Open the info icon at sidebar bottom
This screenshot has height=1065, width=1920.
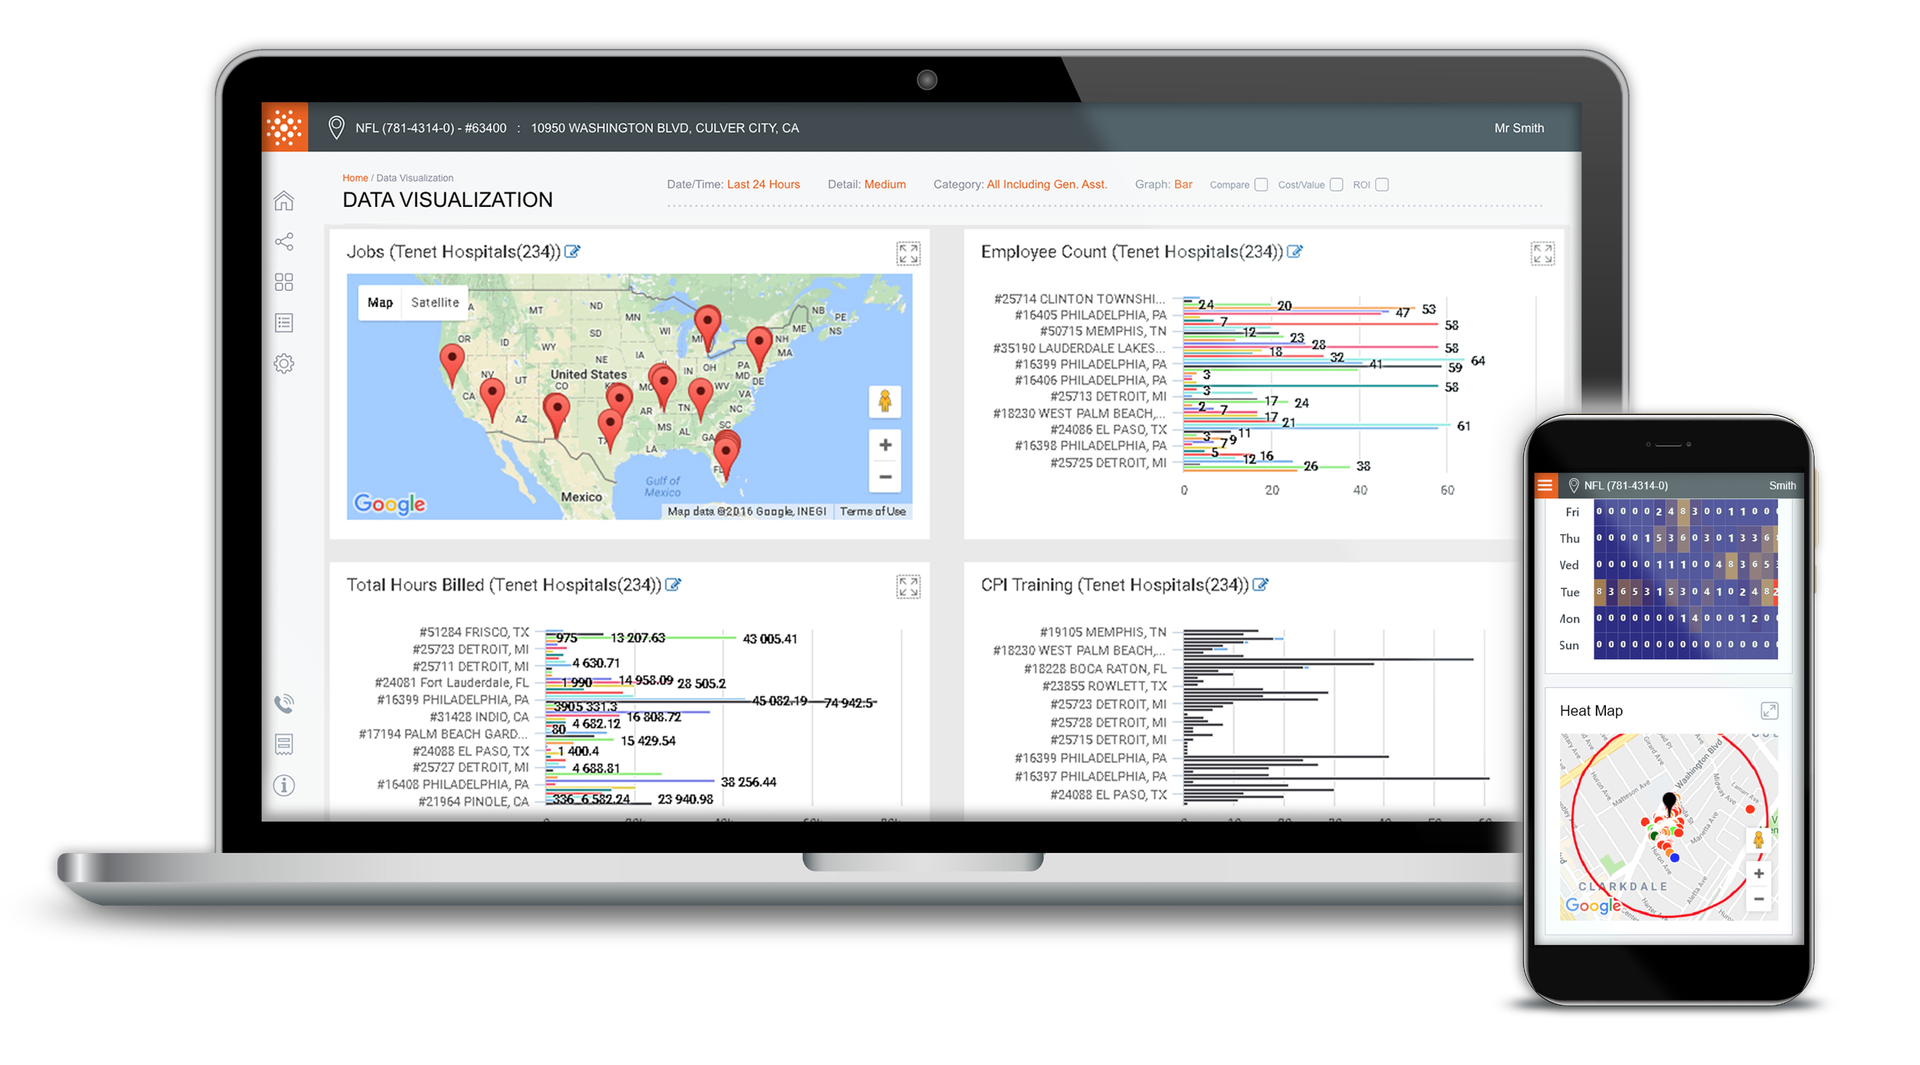pyautogui.click(x=284, y=785)
